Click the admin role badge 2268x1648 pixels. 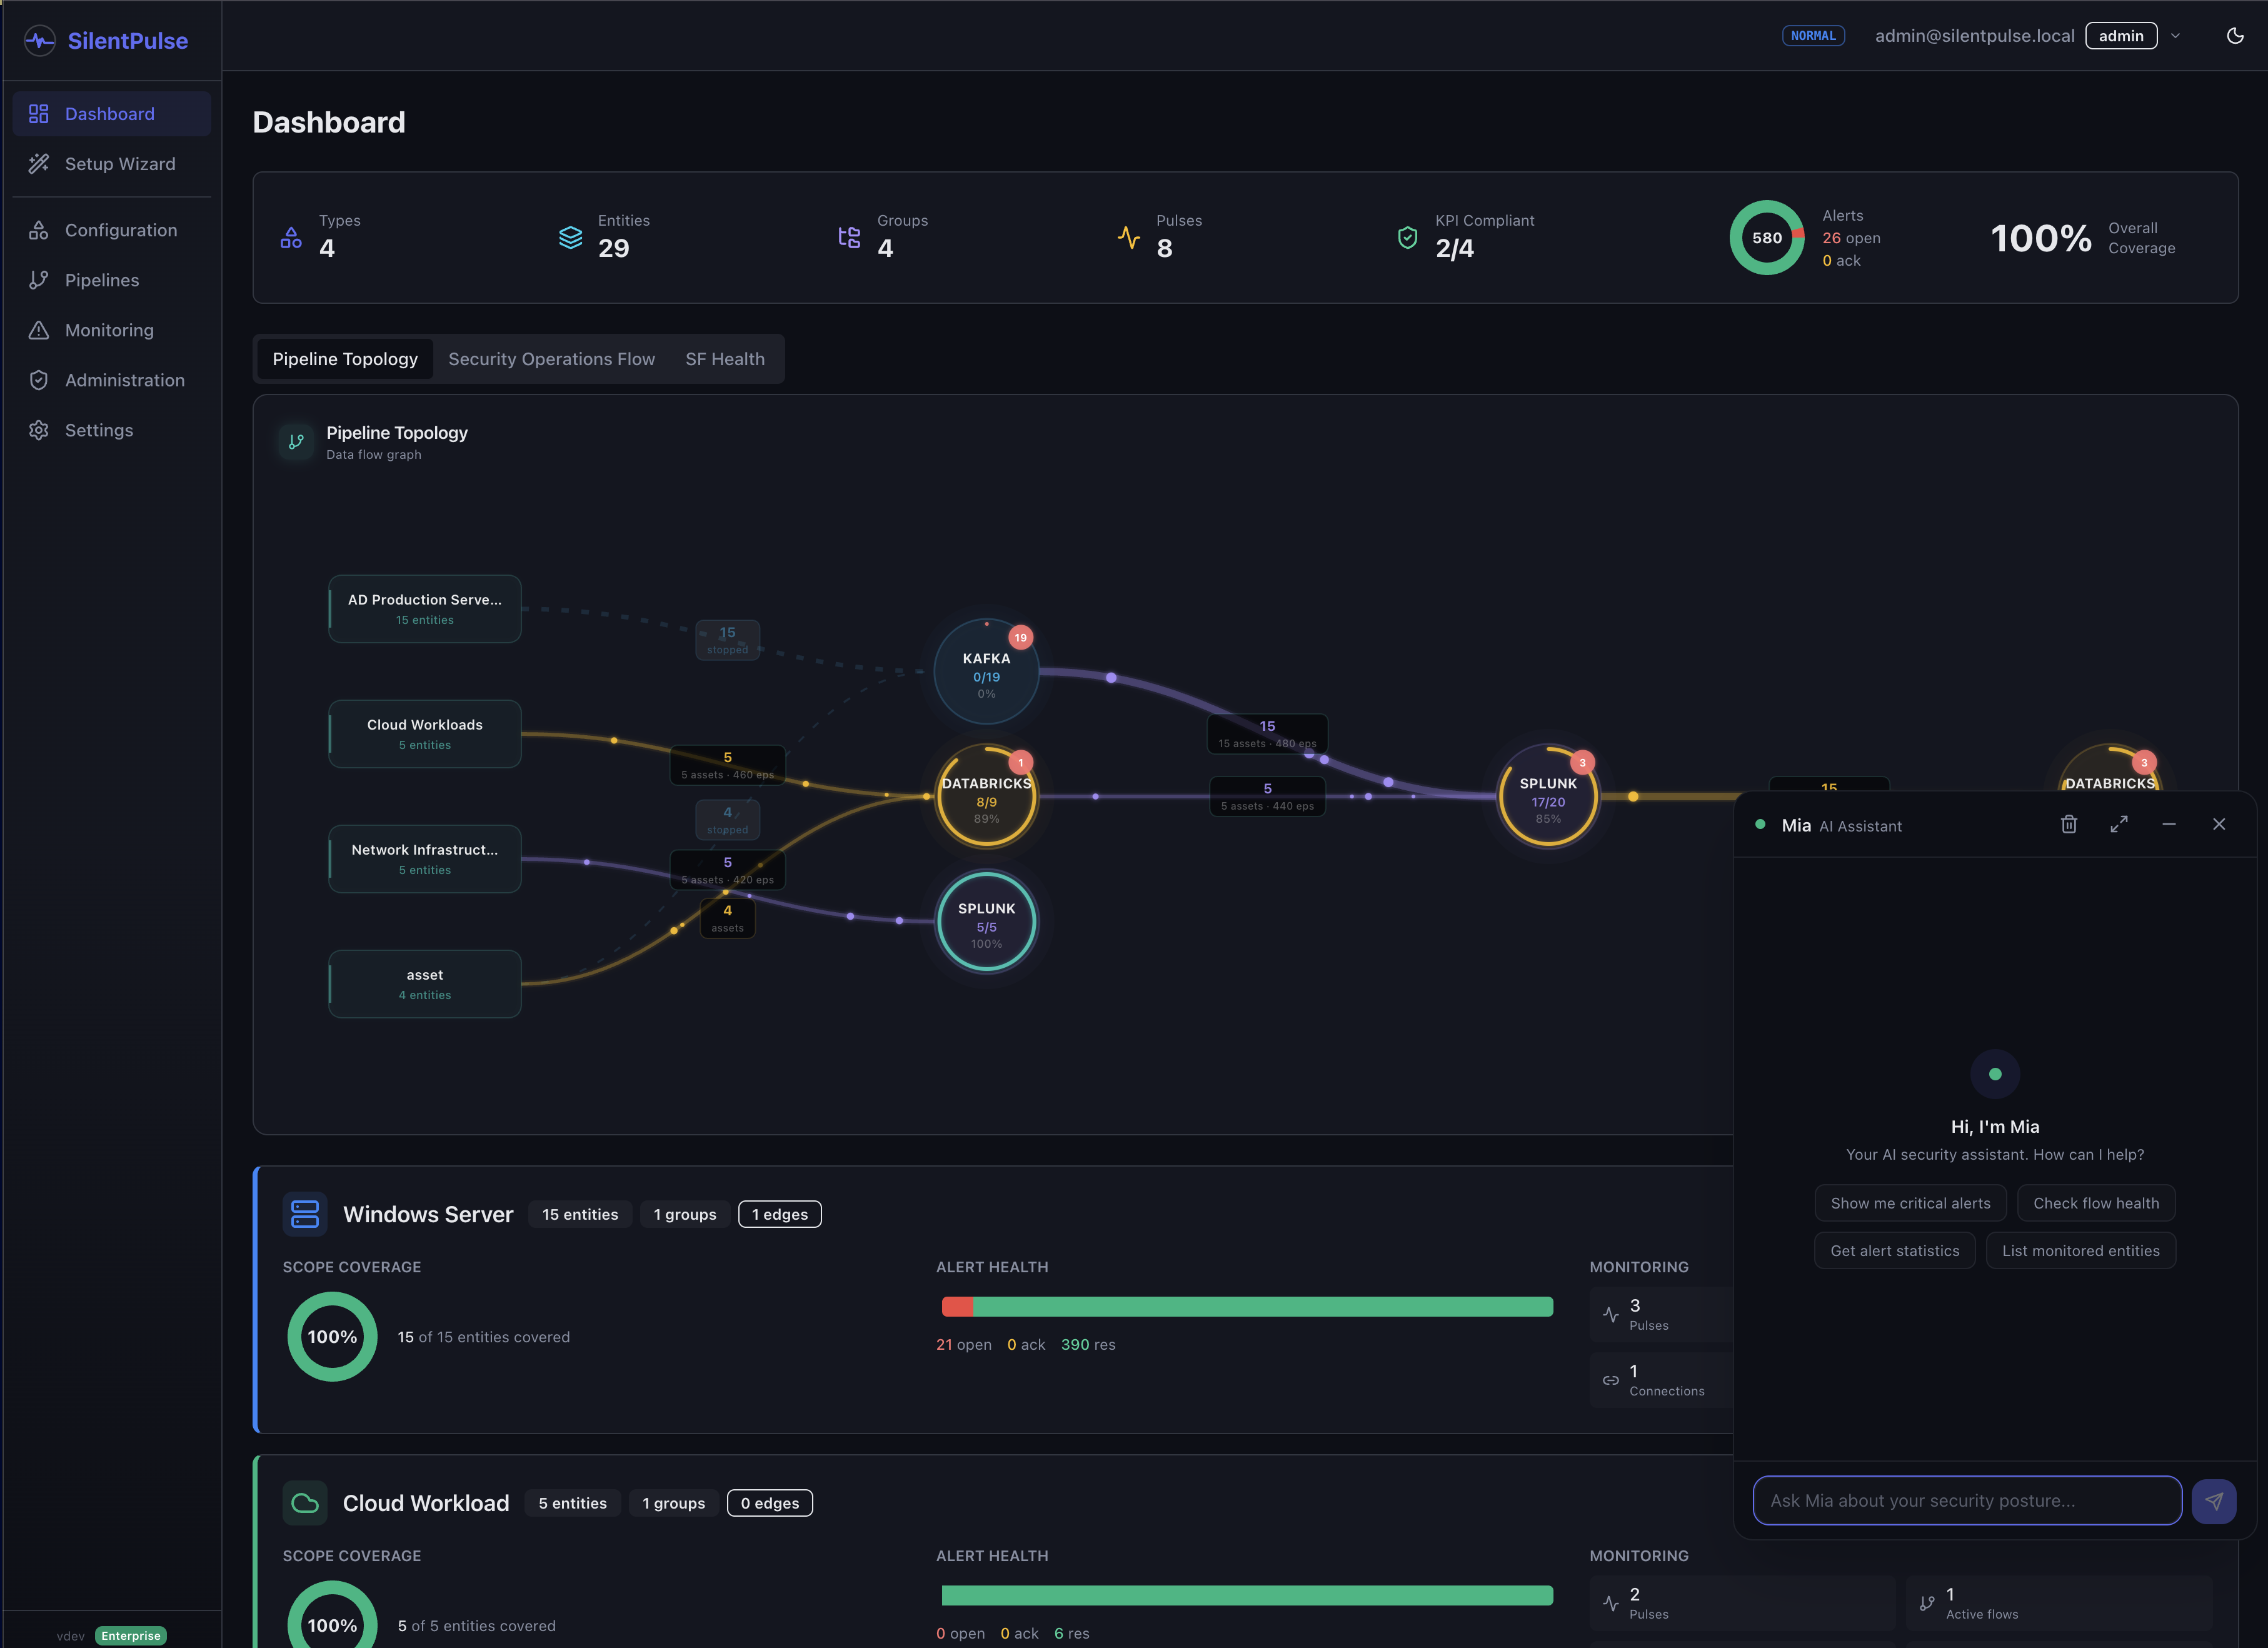click(x=2121, y=36)
